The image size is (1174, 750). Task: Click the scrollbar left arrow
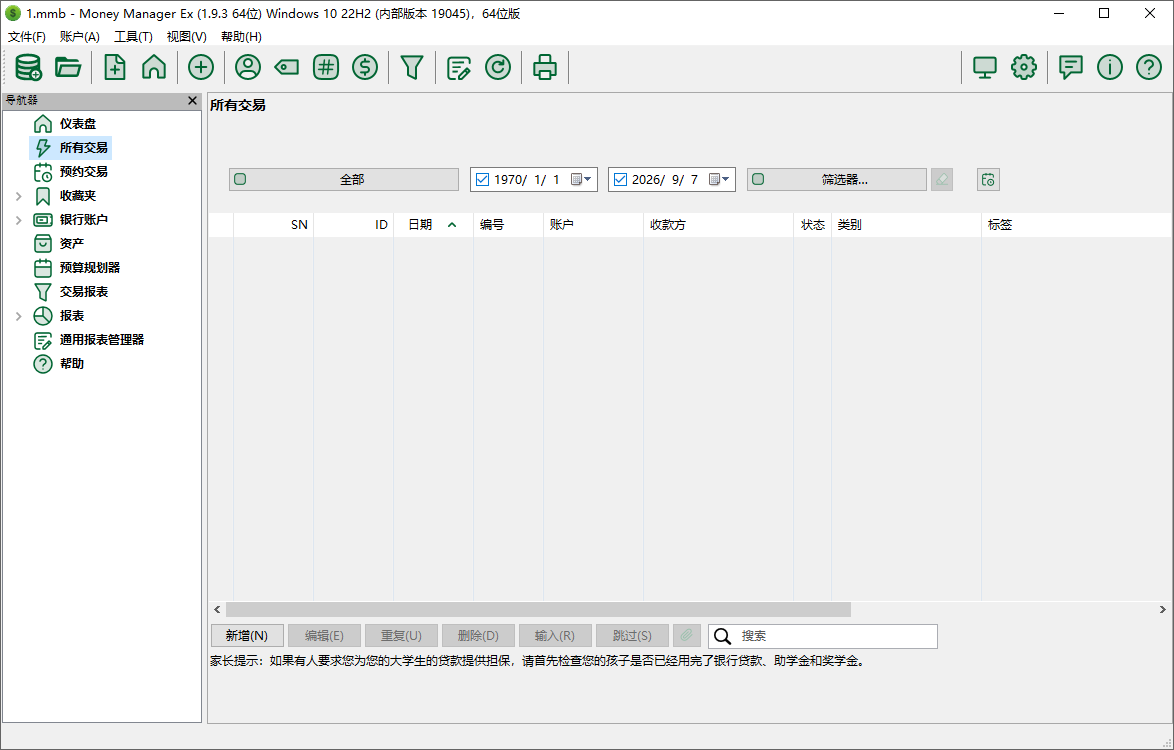pyautogui.click(x=217, y=609)
